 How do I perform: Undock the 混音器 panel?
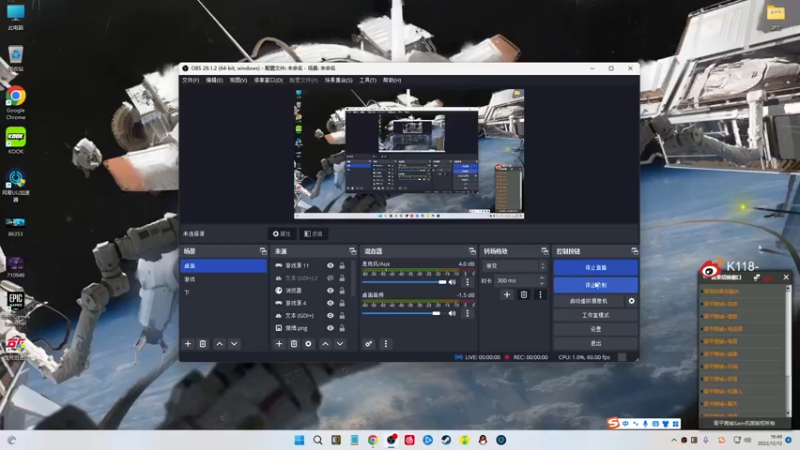(x=472, y=251)
